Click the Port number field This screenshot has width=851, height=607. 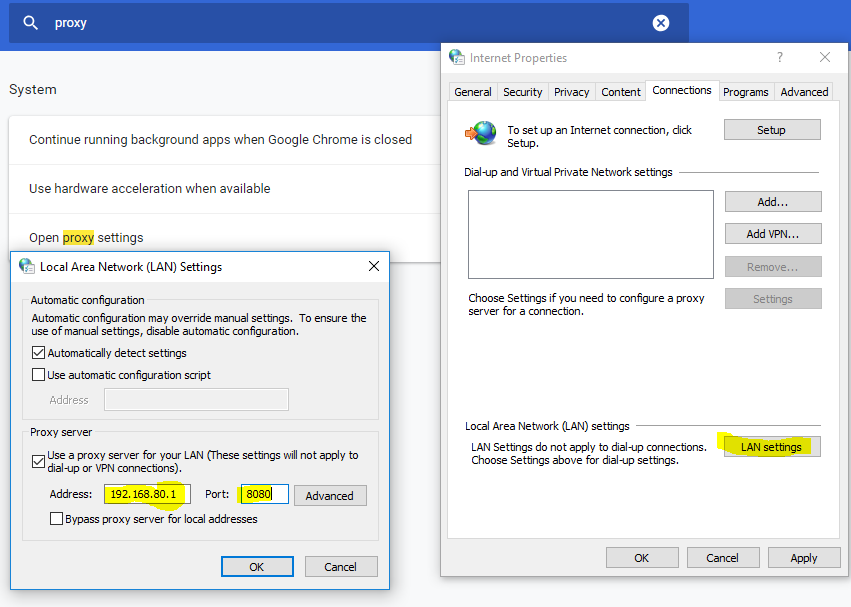click(264, 495)
